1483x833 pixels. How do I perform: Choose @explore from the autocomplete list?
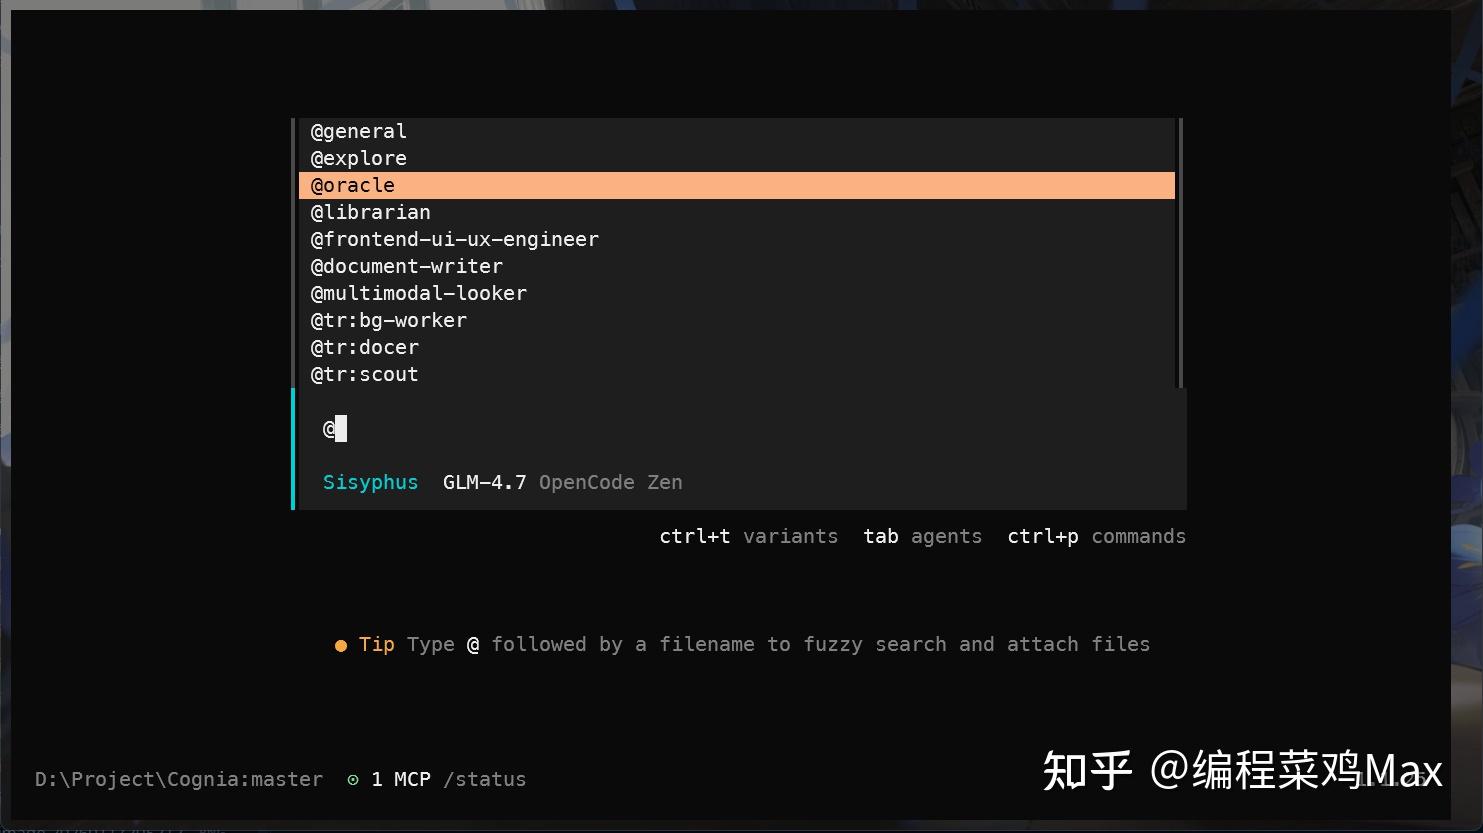pos(737,158)
